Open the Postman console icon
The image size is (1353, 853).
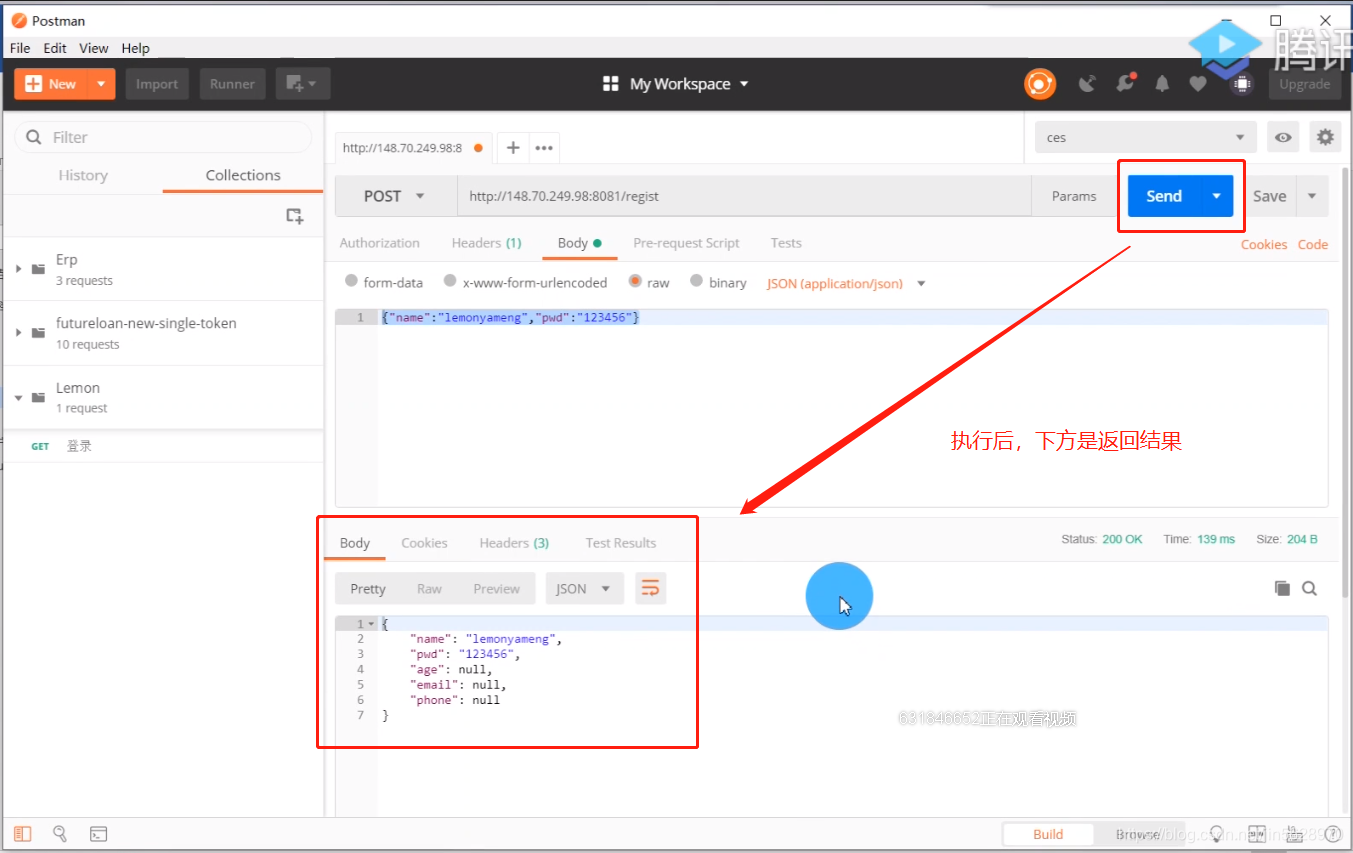[x=98, y=834]
